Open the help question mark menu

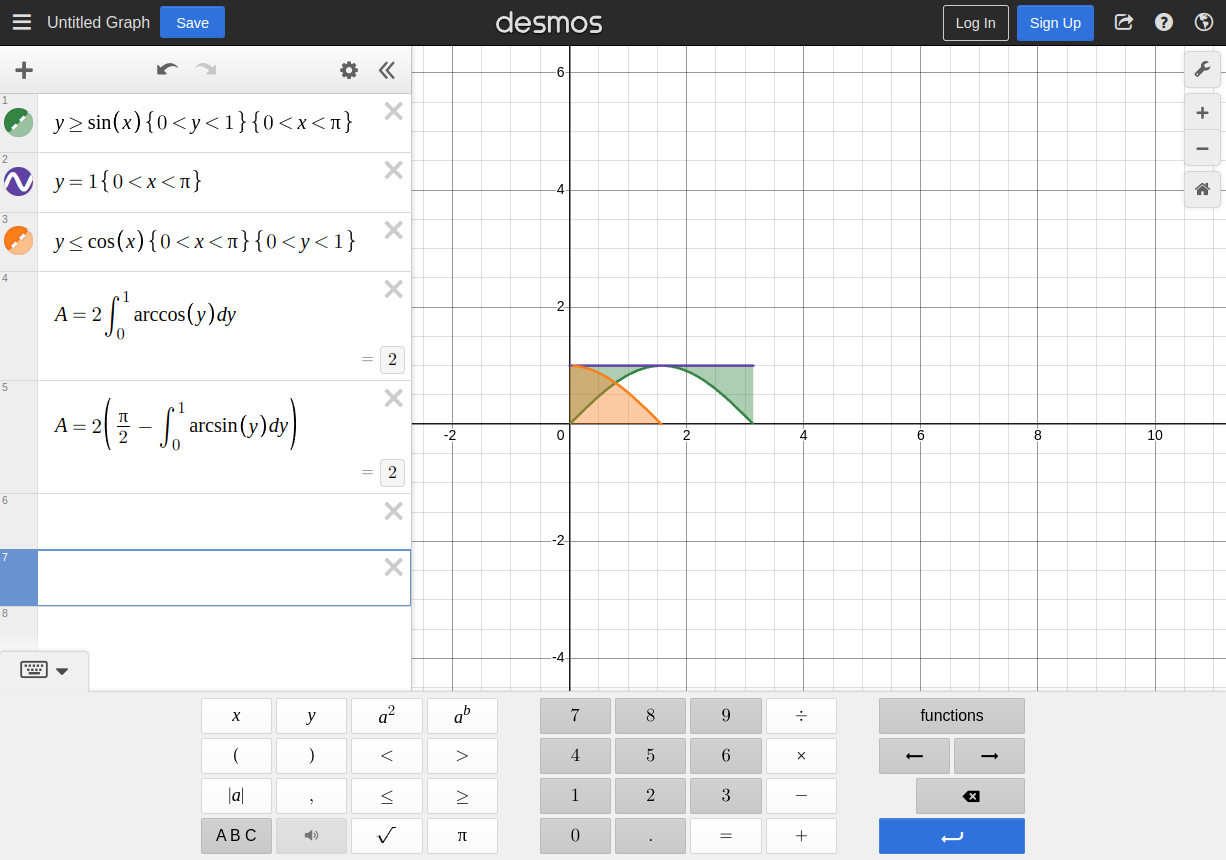(x=1163, y=22)
